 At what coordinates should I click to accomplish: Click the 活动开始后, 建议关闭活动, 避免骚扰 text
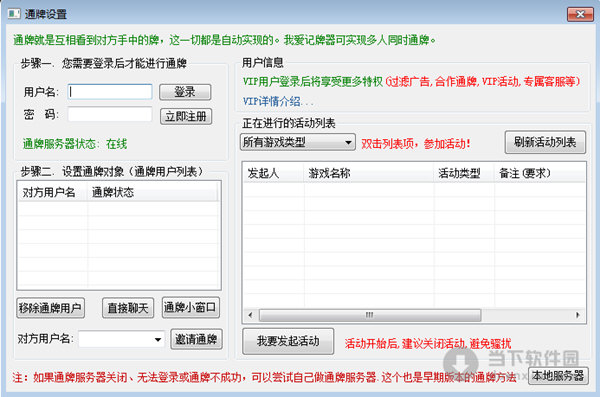[428, 343]
